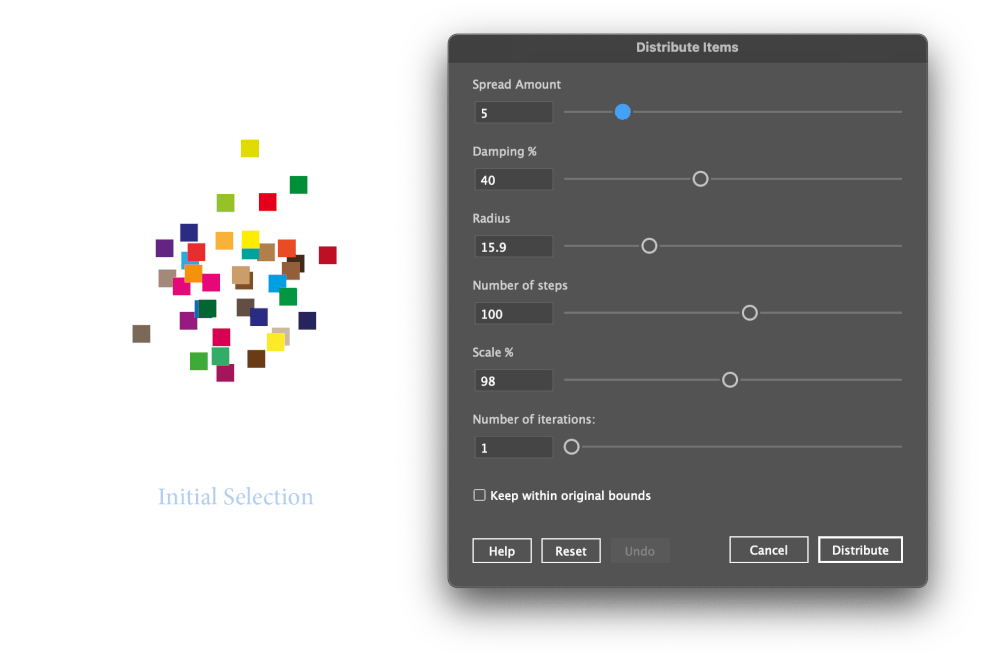Viewport: 998px width, 658px height.
Task: Click the grayed-out Undo button
Action: pyautogui.click(x=639, y=550)
